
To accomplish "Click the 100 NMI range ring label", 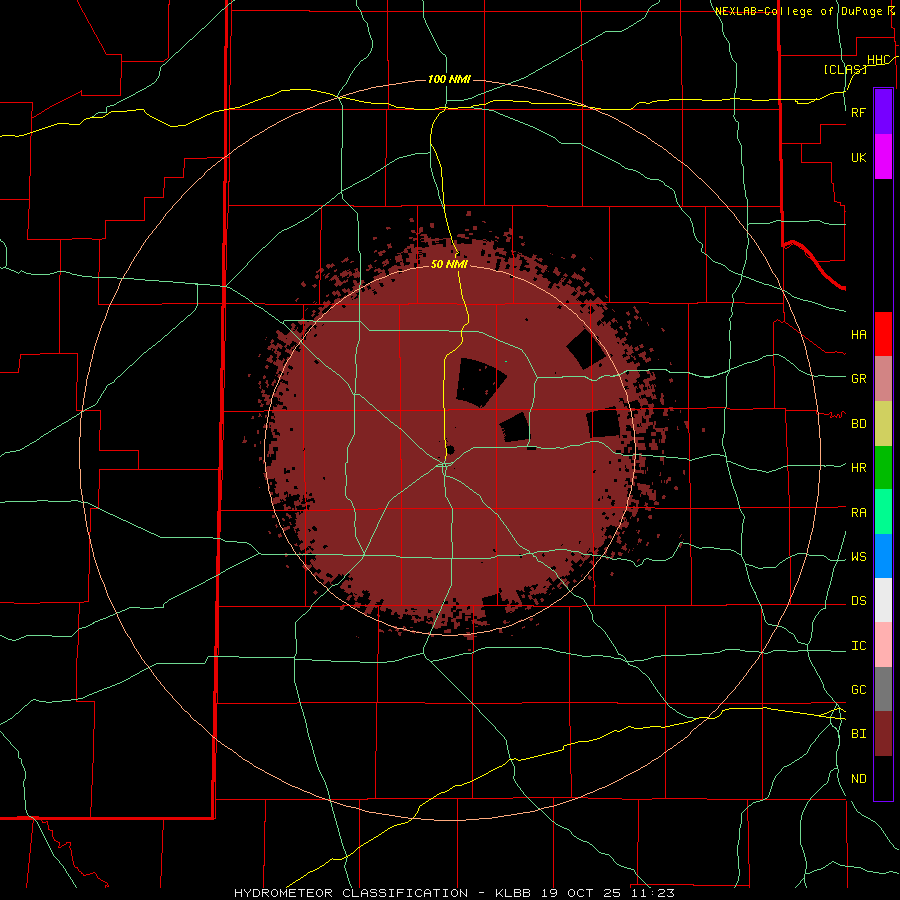I will click(449, 79).
